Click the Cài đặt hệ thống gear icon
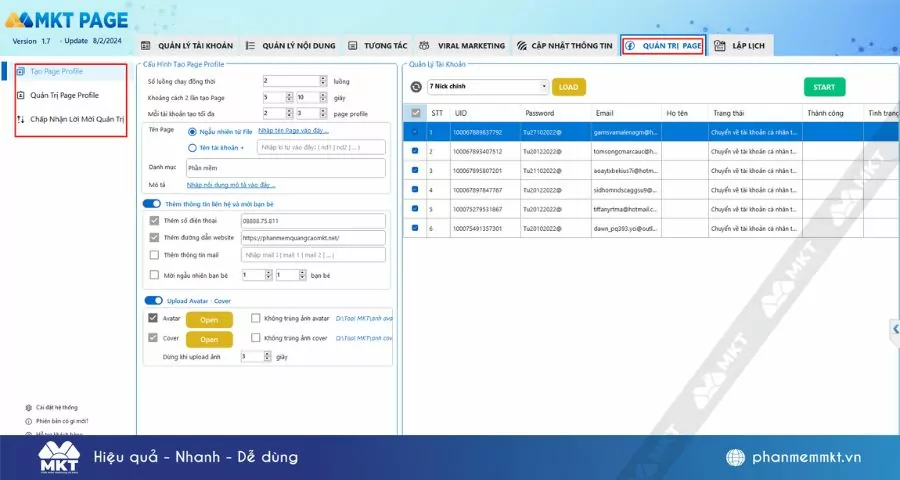This screenshot has height=480, width=900. pyautogui.click(x=29, y=408)
